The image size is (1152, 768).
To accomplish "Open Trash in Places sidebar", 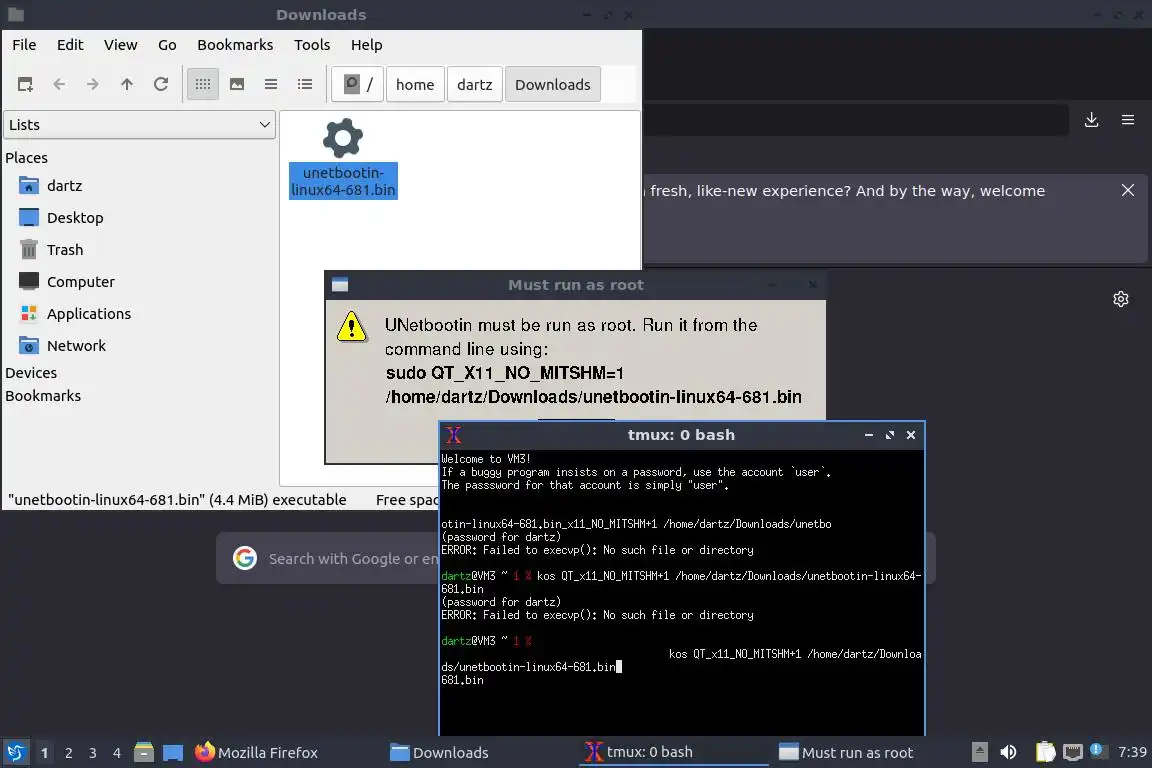I will click(x=65, y=250).
